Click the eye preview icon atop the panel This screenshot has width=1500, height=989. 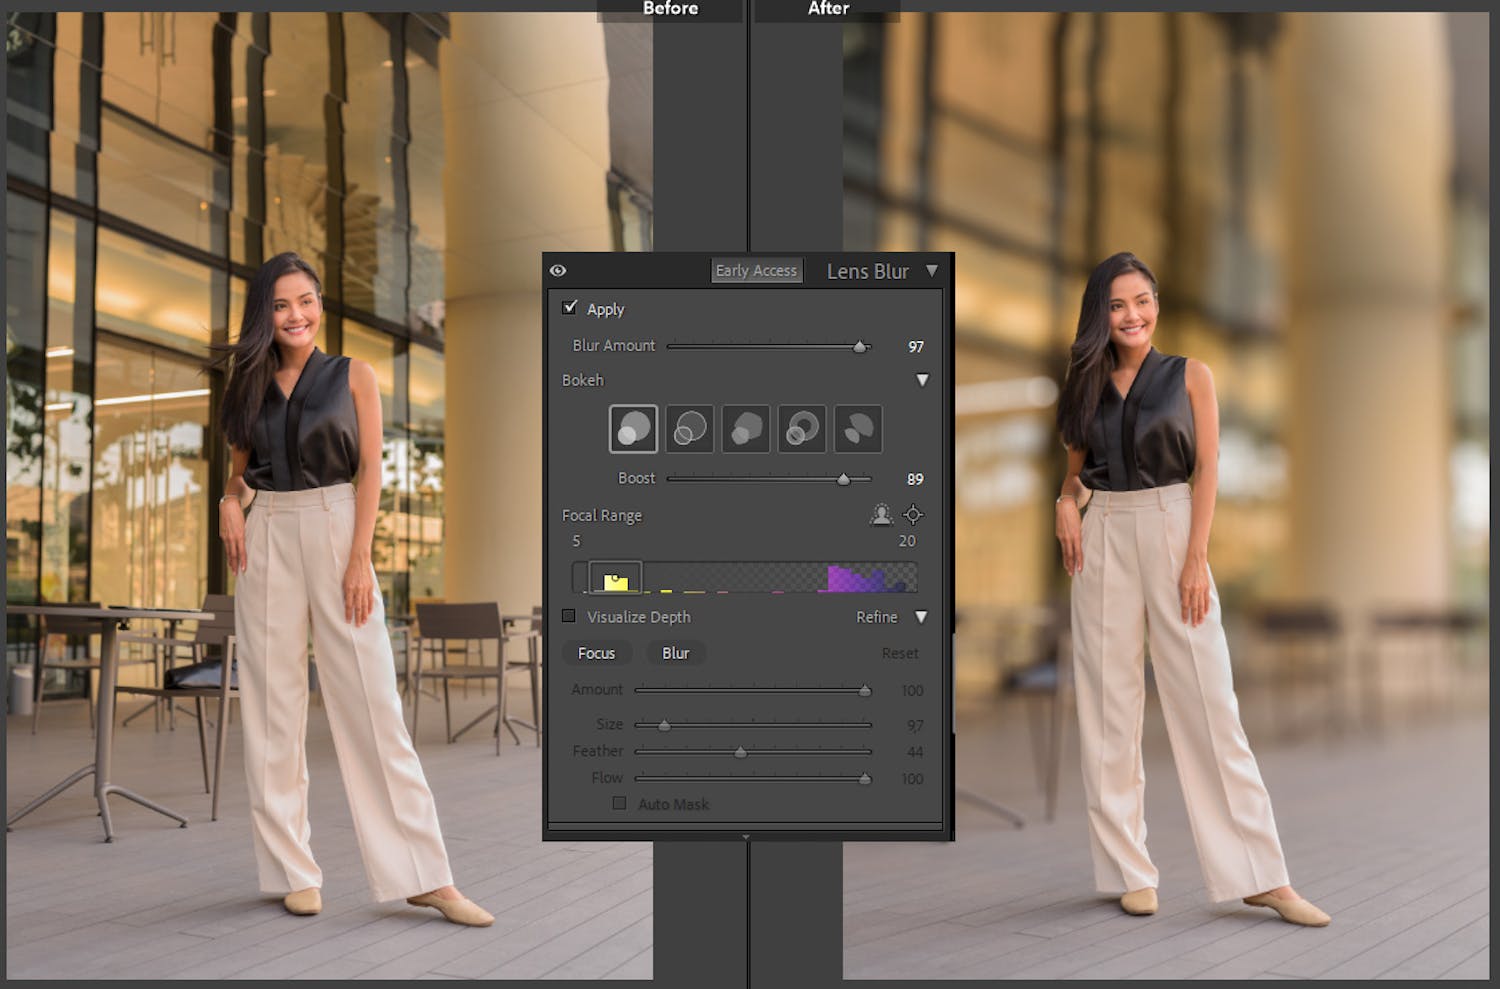coord(559,270)
